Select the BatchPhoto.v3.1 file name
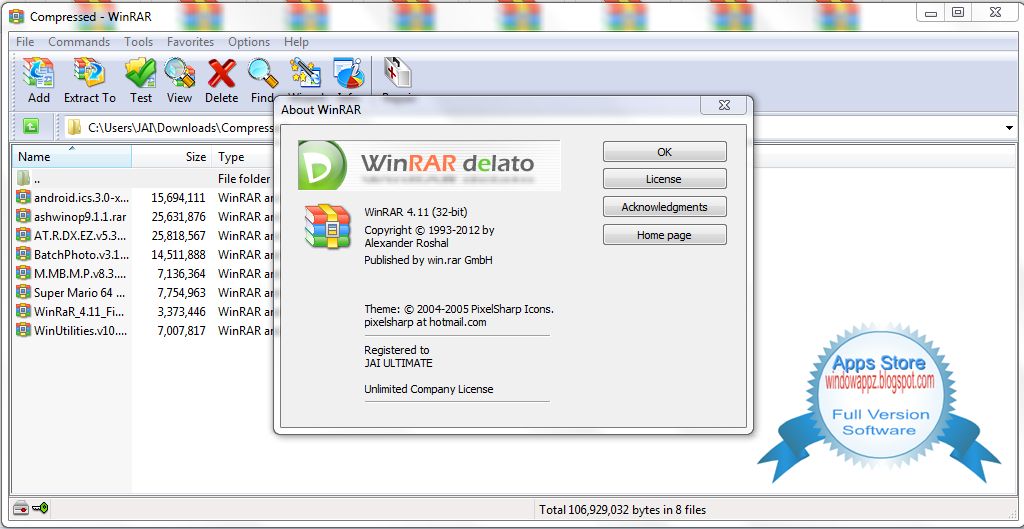The image size is (1024, 529). 81,254
